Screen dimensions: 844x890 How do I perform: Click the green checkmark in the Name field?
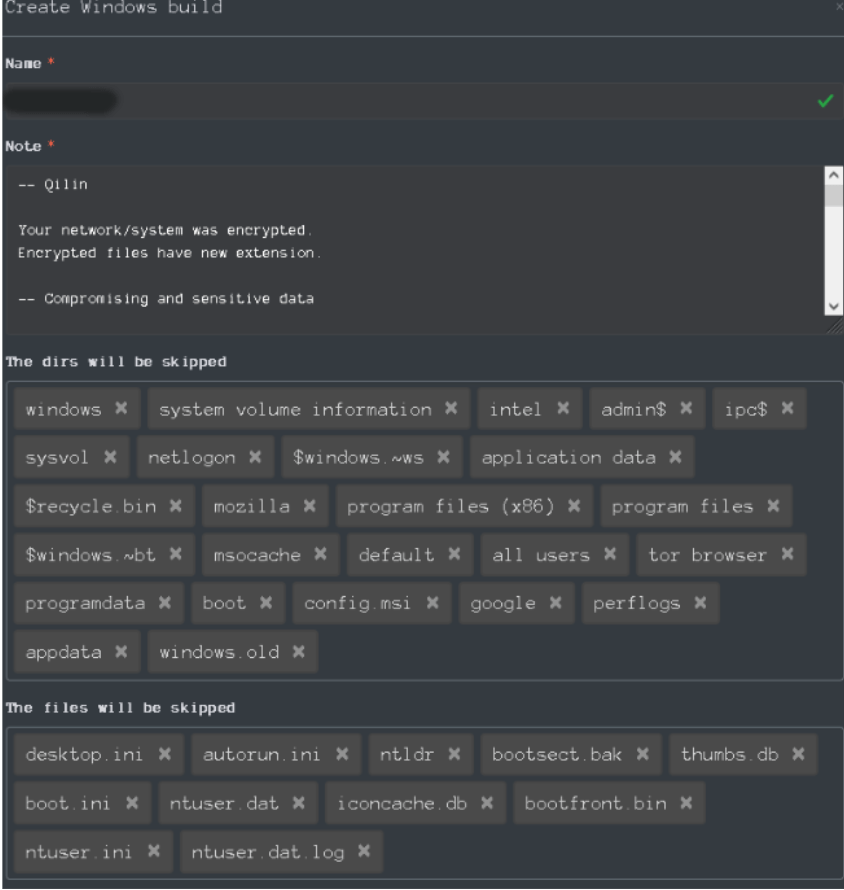[x=825, y=101]
